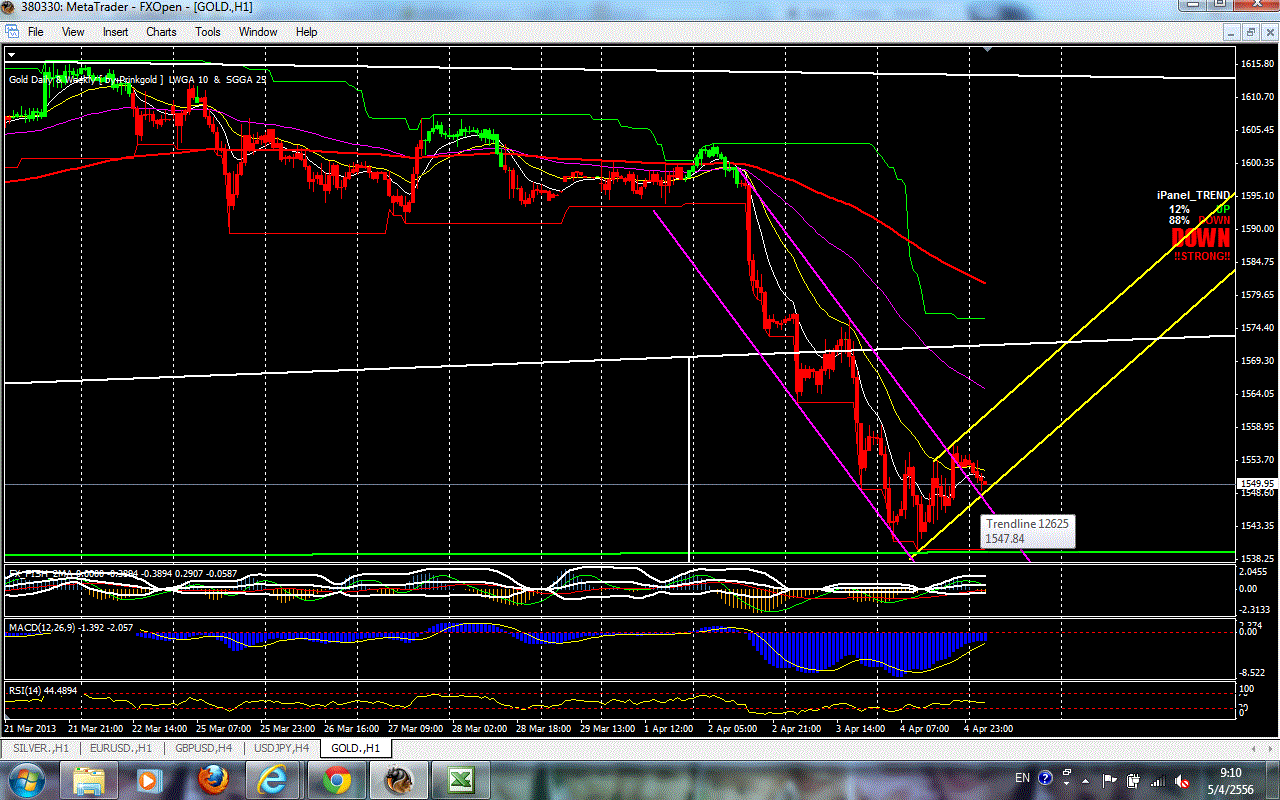Open Firefox from the taskbar
The height and width of the screenshot is (800, 1280).
click(x=212, y=780)
